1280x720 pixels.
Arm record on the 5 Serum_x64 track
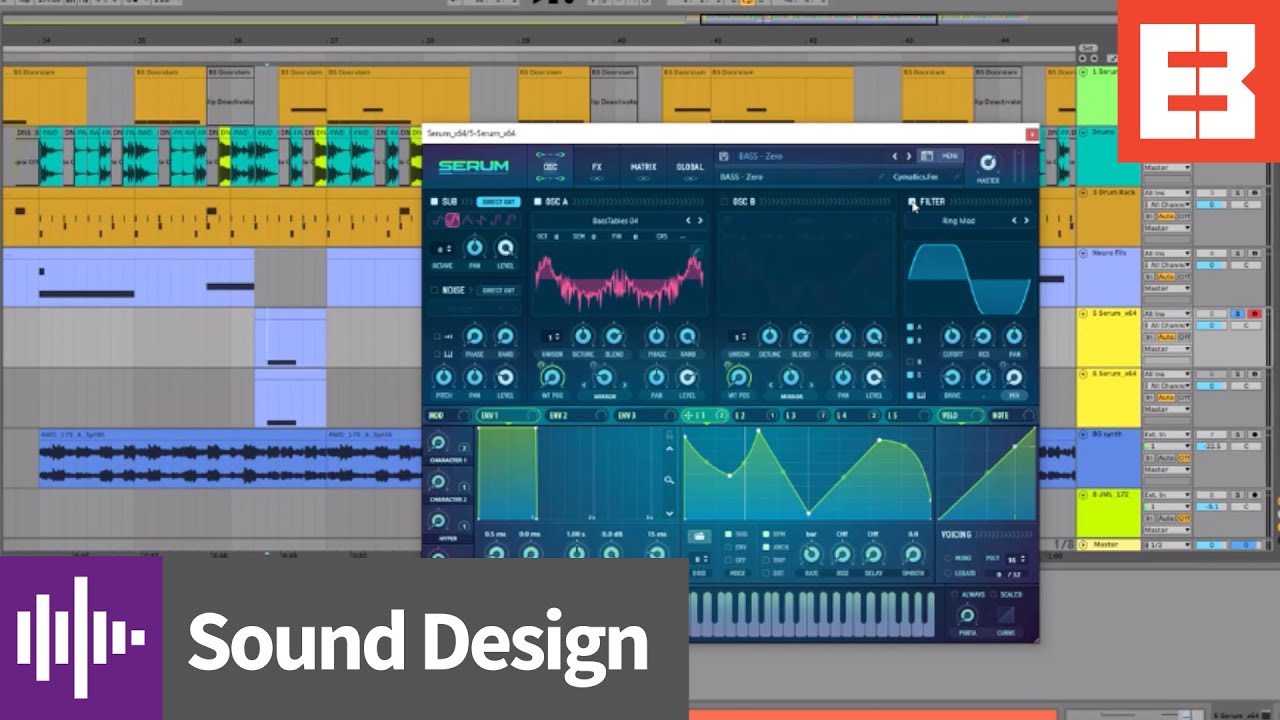pyautogui.click(x=1255, y=314)
